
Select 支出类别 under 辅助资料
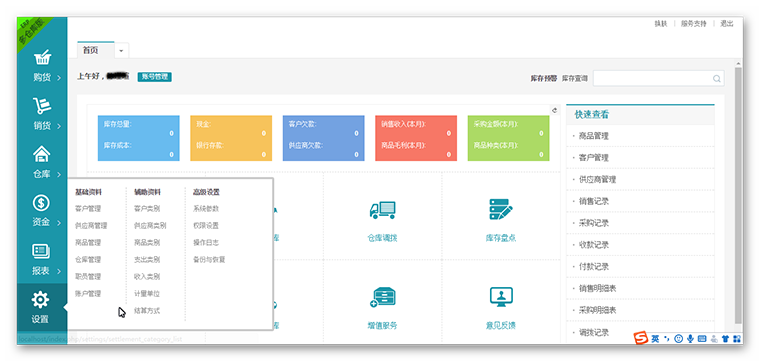pos(147,260)
